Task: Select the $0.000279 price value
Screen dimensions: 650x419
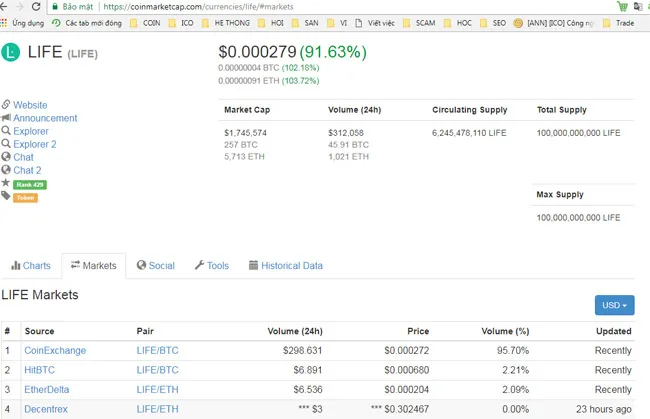Action: coord(257,52)
